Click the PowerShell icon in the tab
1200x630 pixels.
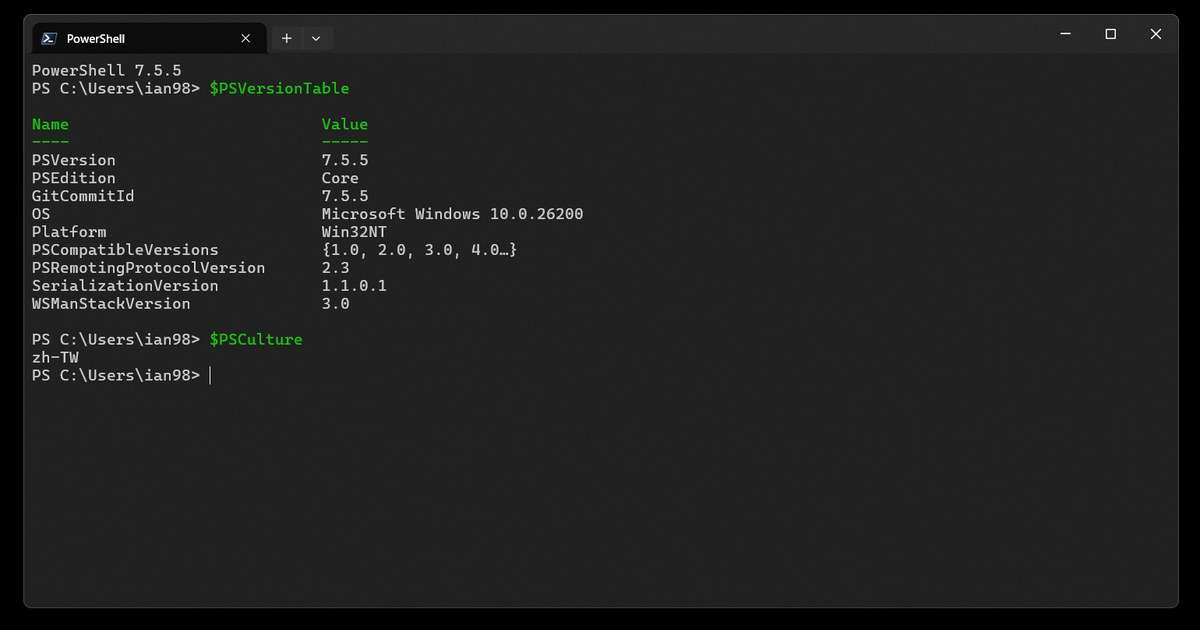[48, 38]
